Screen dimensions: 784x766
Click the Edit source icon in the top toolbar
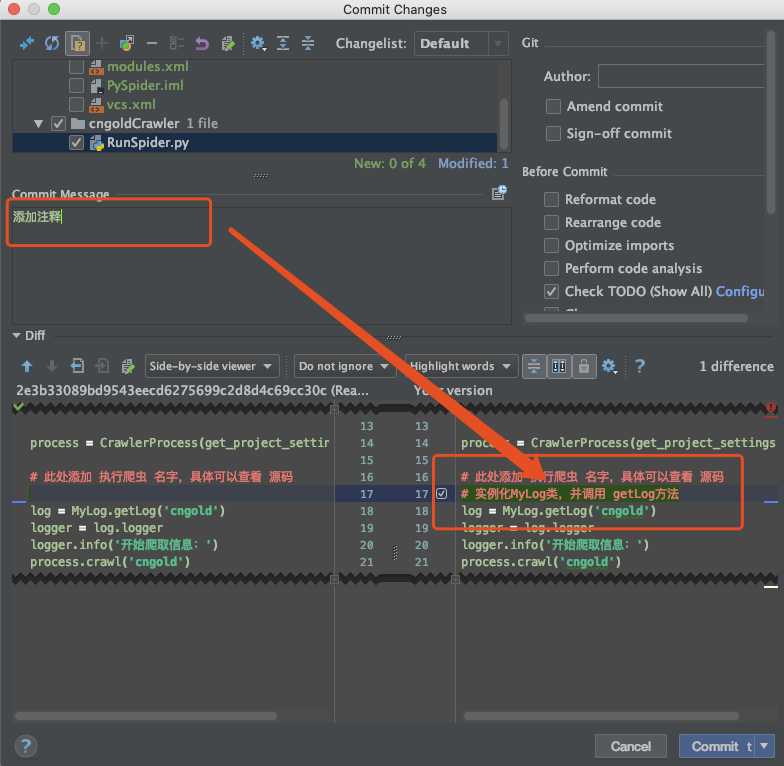coord(228,44)
